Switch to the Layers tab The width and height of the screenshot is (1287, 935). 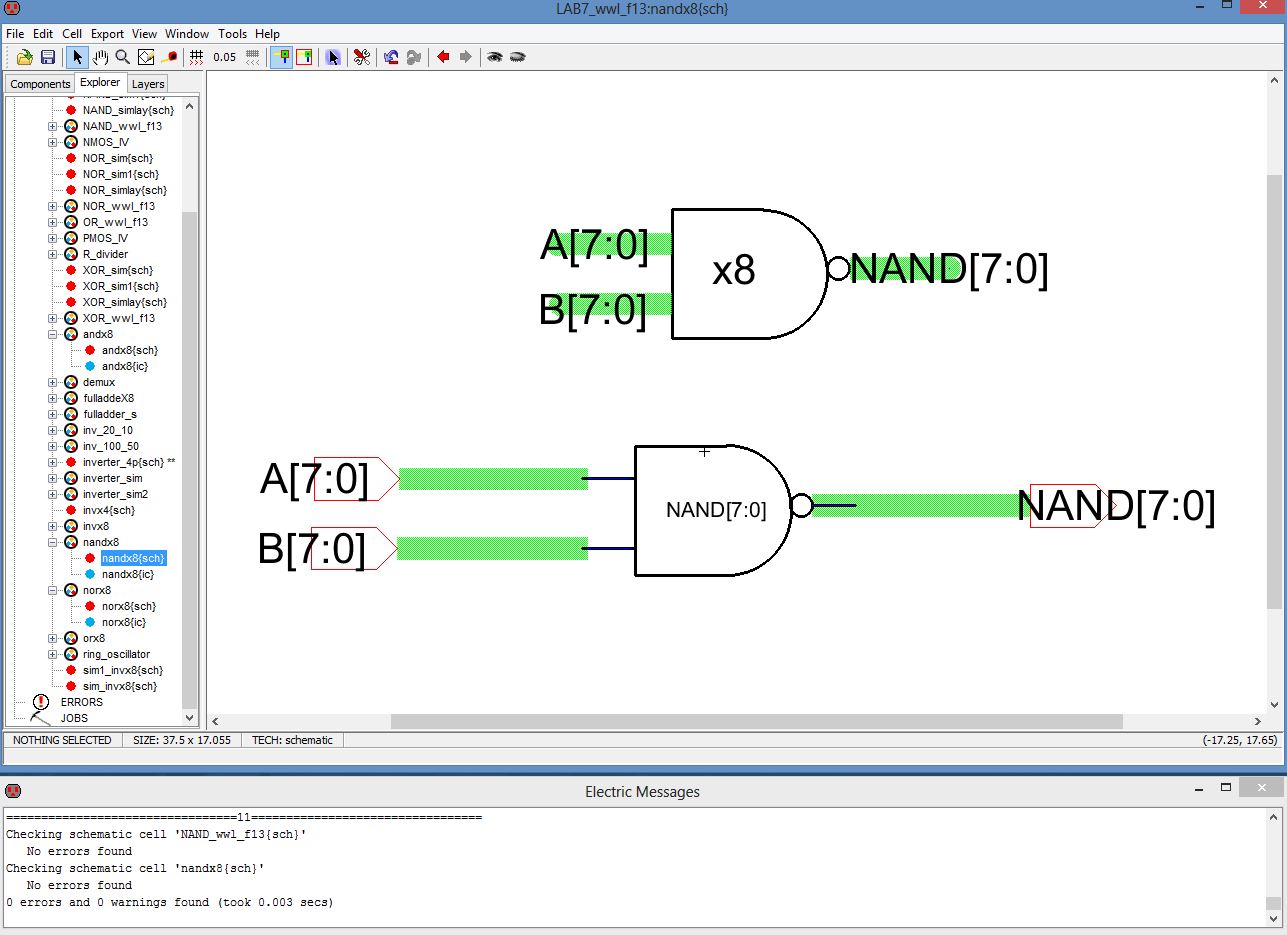click(x=148, y=84)
